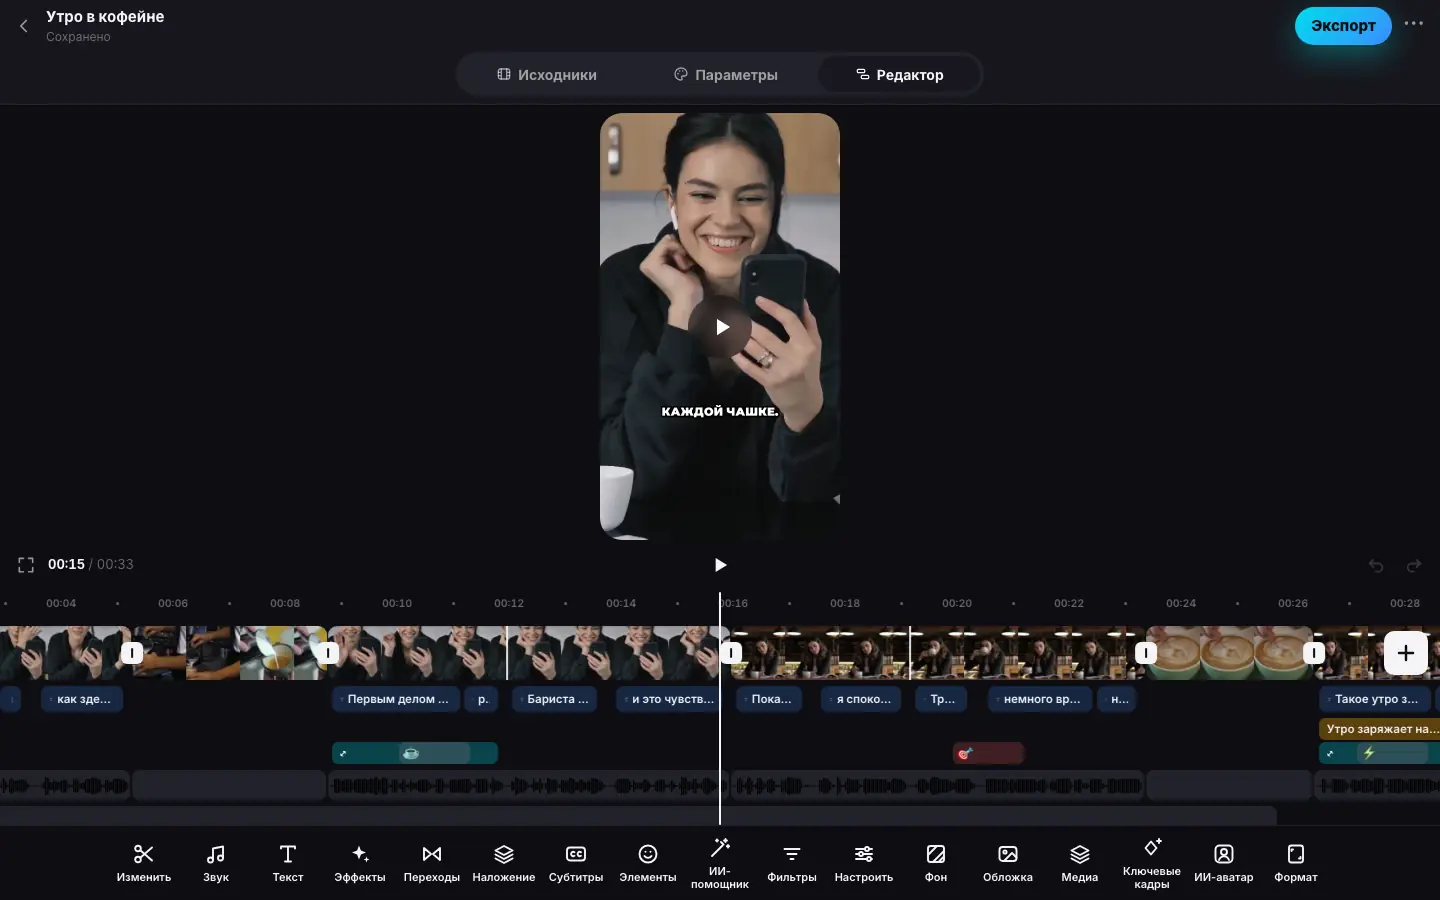Image resolution: width=1440 pixels, height=900 pixels.
Task: Open the Переходы transitions tool
Action: pyautogui.click(x=432, y=863)
